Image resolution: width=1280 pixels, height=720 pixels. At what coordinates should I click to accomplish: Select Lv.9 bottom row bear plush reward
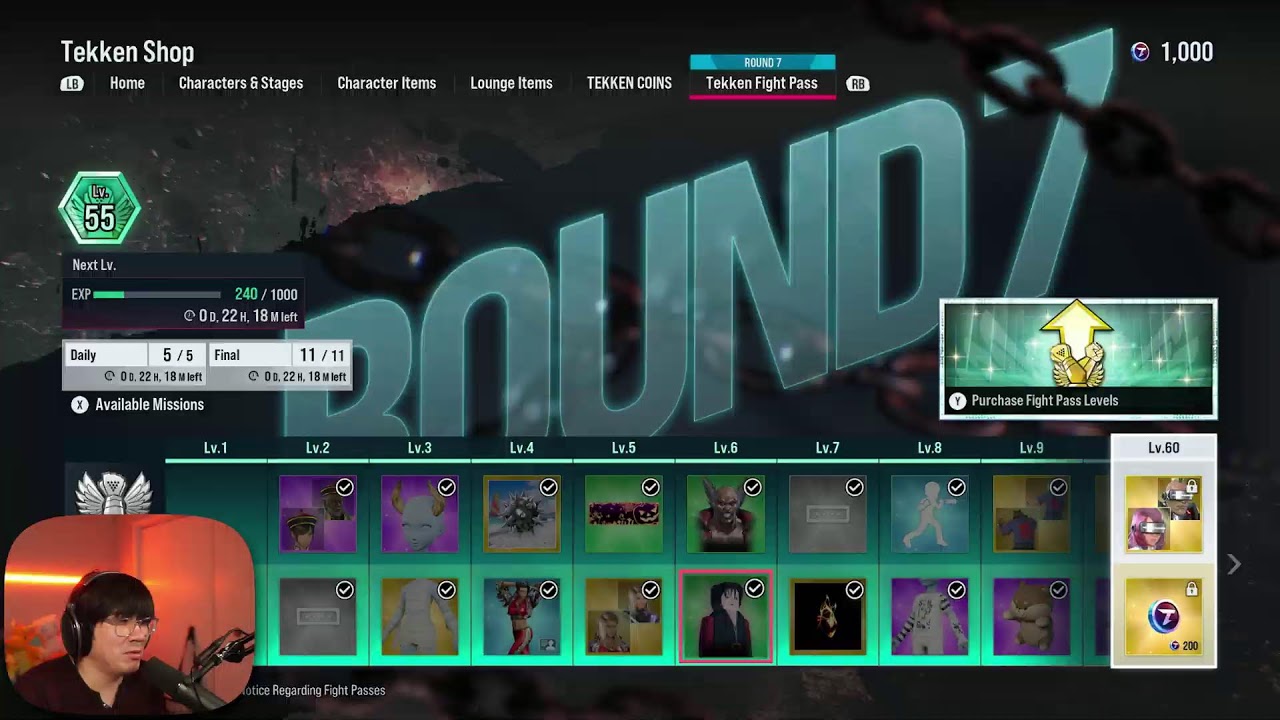pyautogui.click(x=1032, y=617)
